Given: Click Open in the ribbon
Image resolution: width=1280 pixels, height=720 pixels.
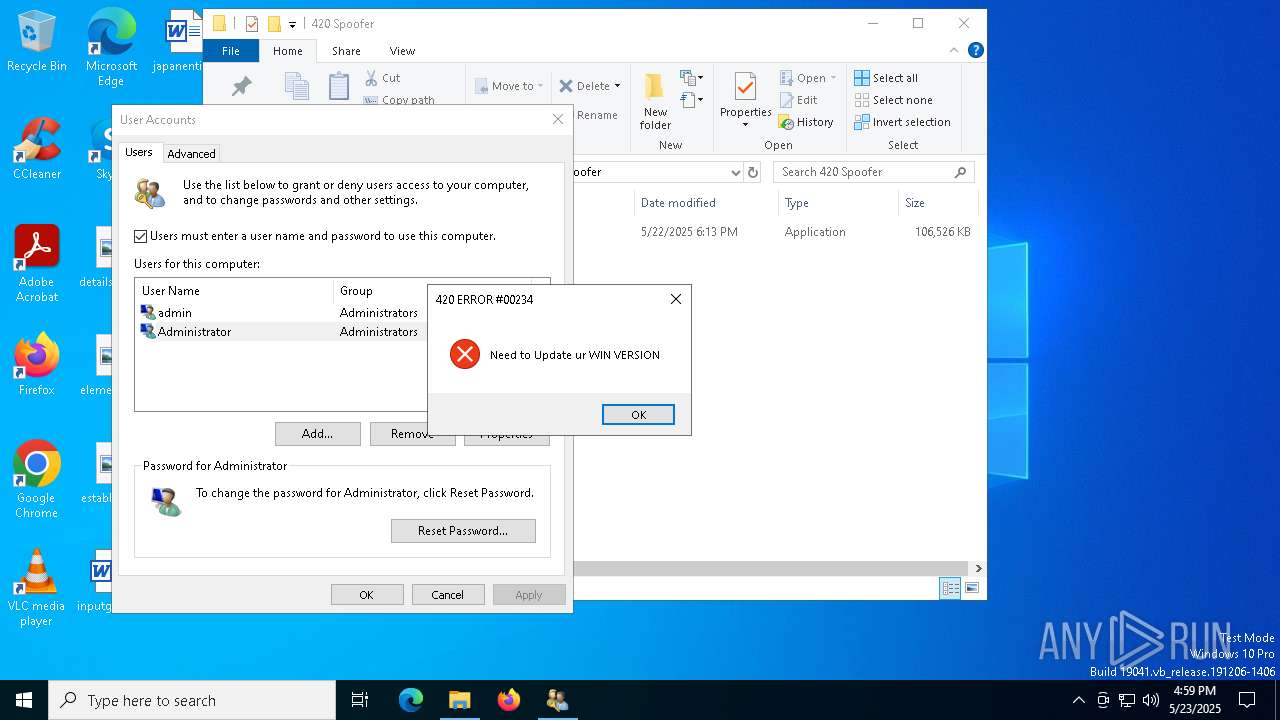Looking at the screenshot, I should point(808,78).
